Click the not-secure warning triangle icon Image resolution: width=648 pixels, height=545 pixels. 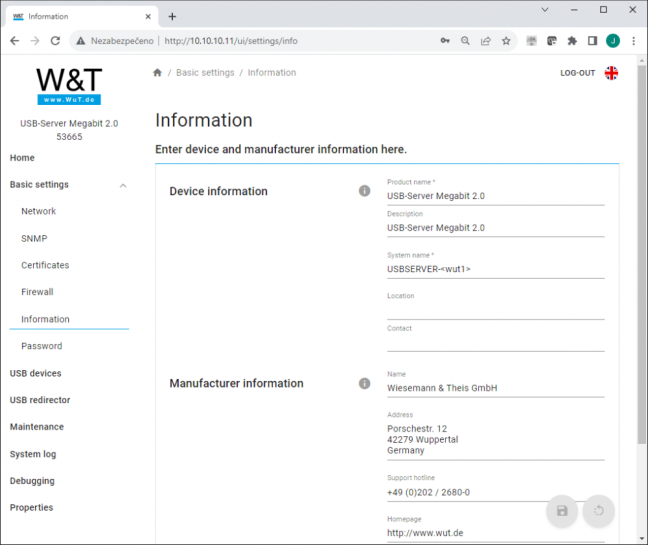pyautogui.click(x=81, y=41)
